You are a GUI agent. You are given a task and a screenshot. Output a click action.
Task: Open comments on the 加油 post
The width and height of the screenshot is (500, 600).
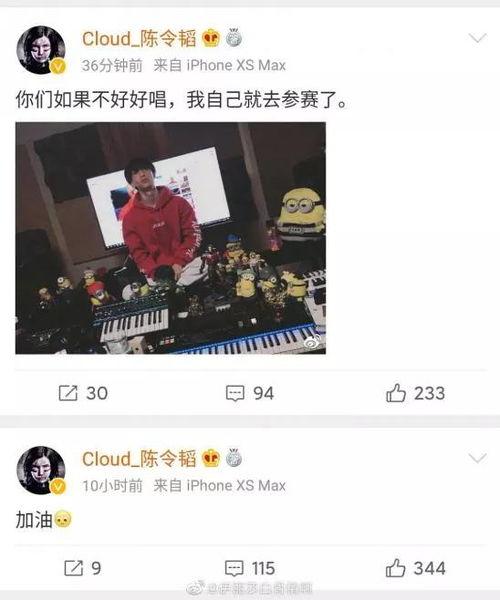(234, 568)
